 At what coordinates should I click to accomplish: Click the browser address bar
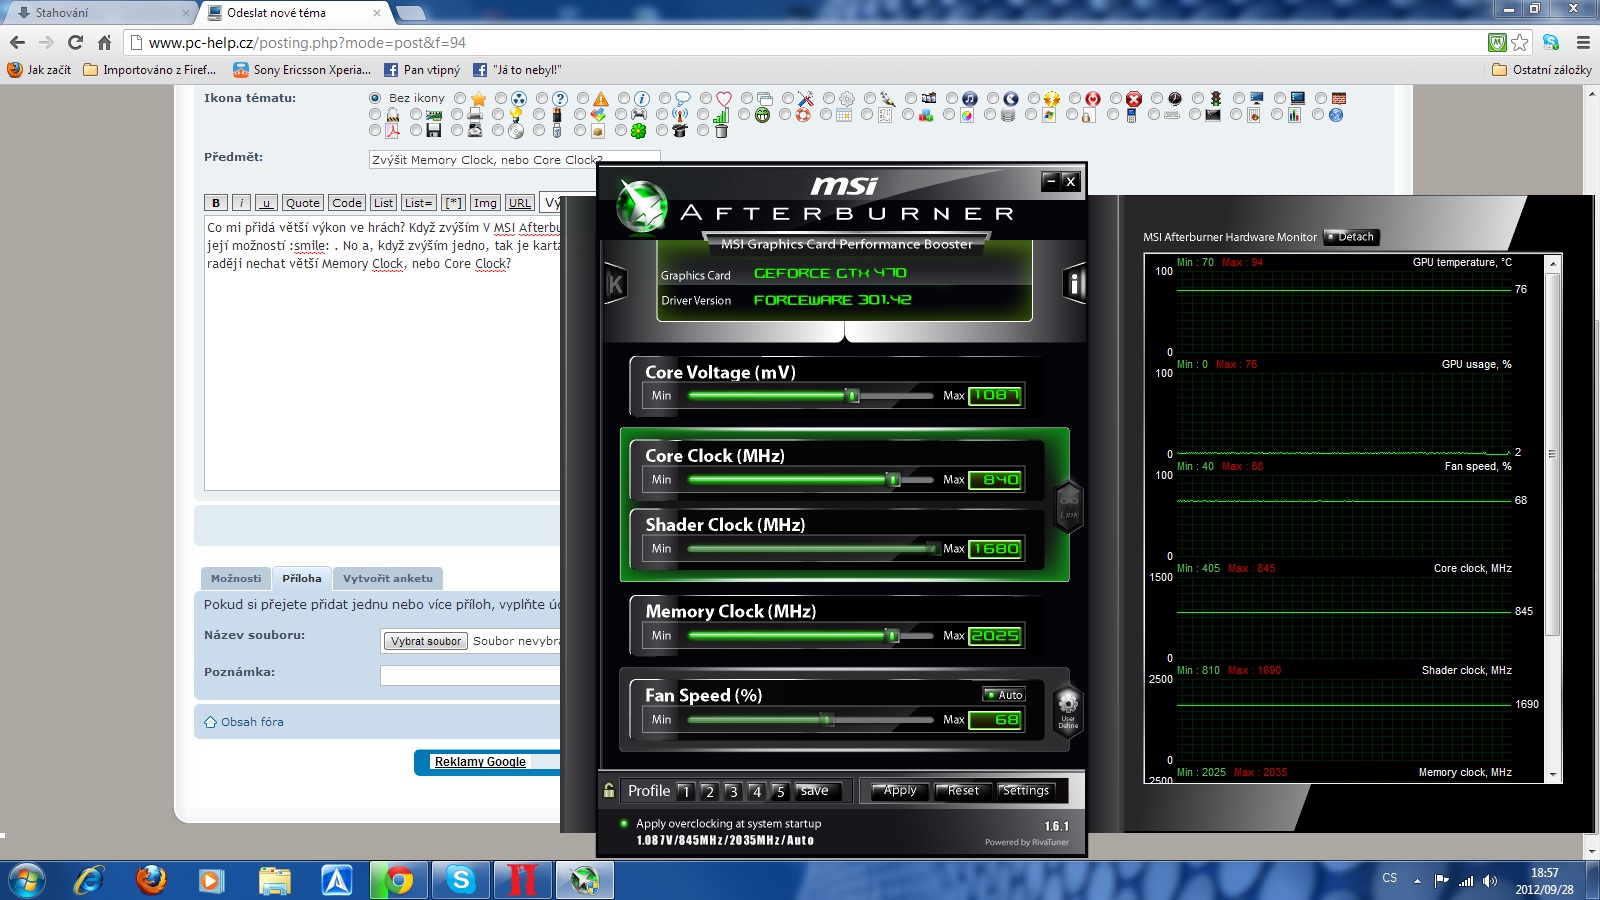coord(803,42)
